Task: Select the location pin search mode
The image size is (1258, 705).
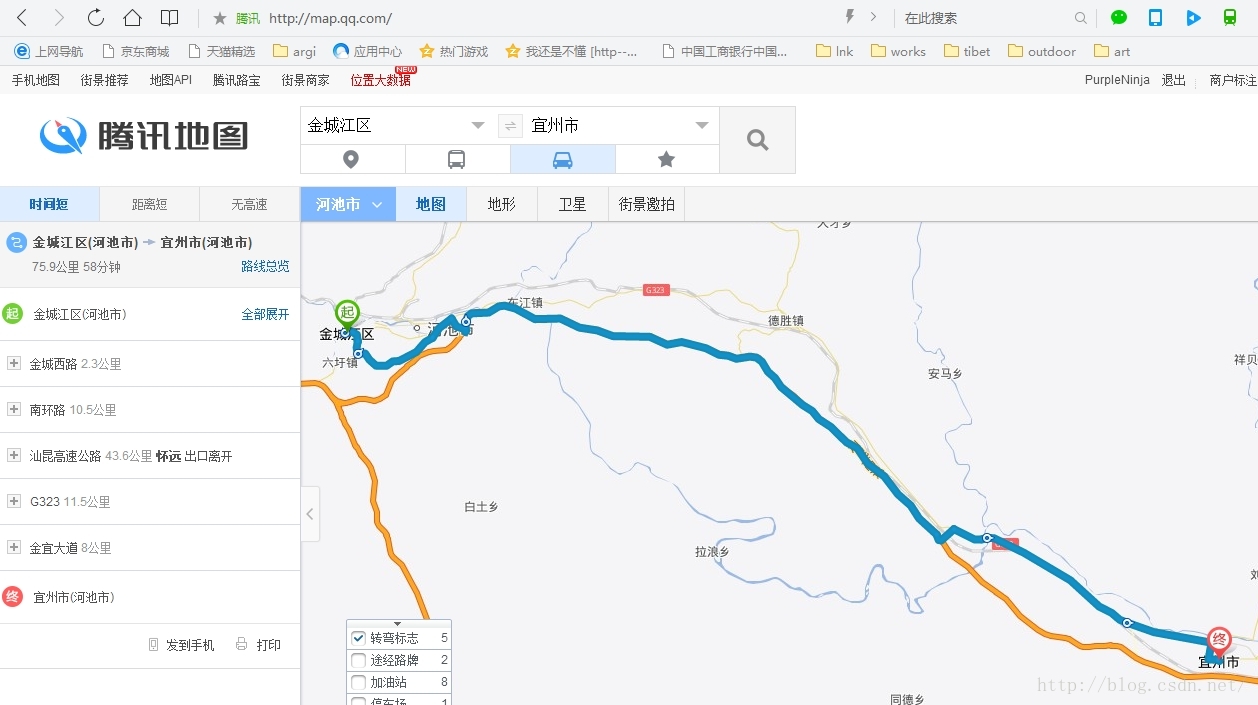Action: [352, 159]
